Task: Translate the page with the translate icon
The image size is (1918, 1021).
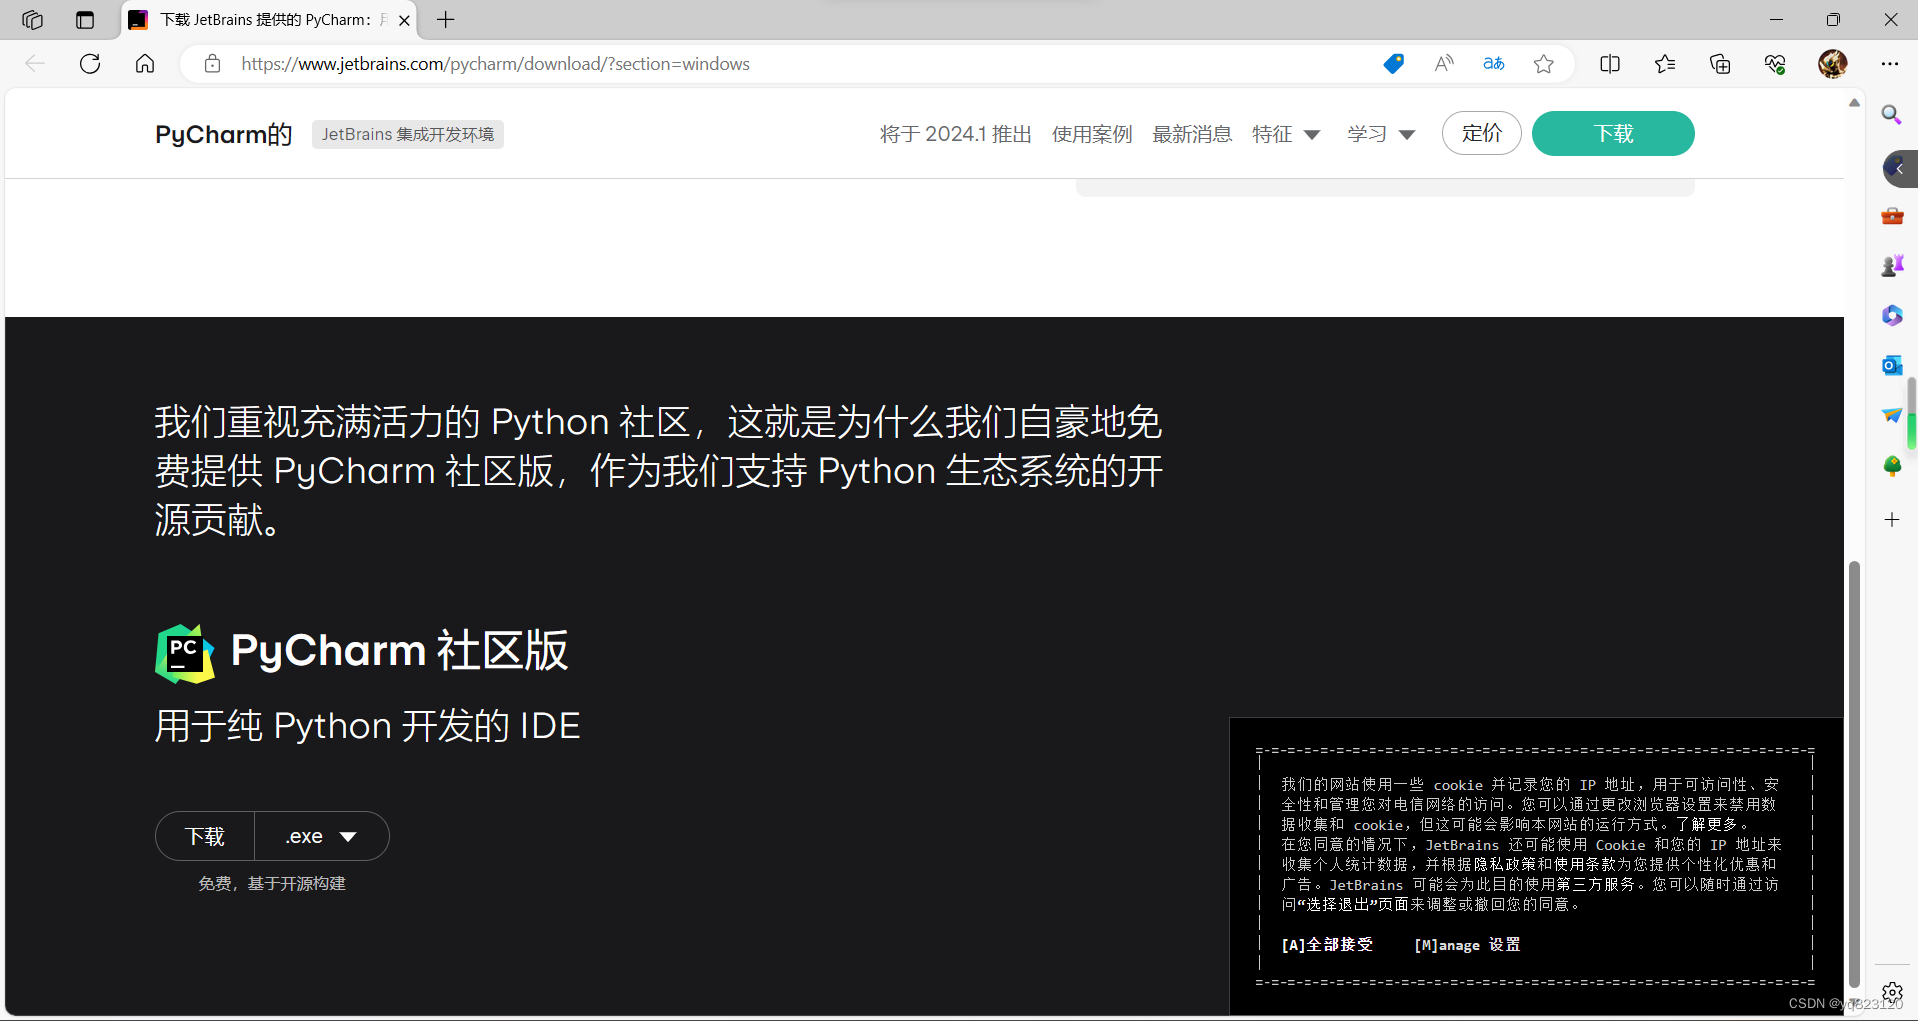Action: tap(1493, 63)
